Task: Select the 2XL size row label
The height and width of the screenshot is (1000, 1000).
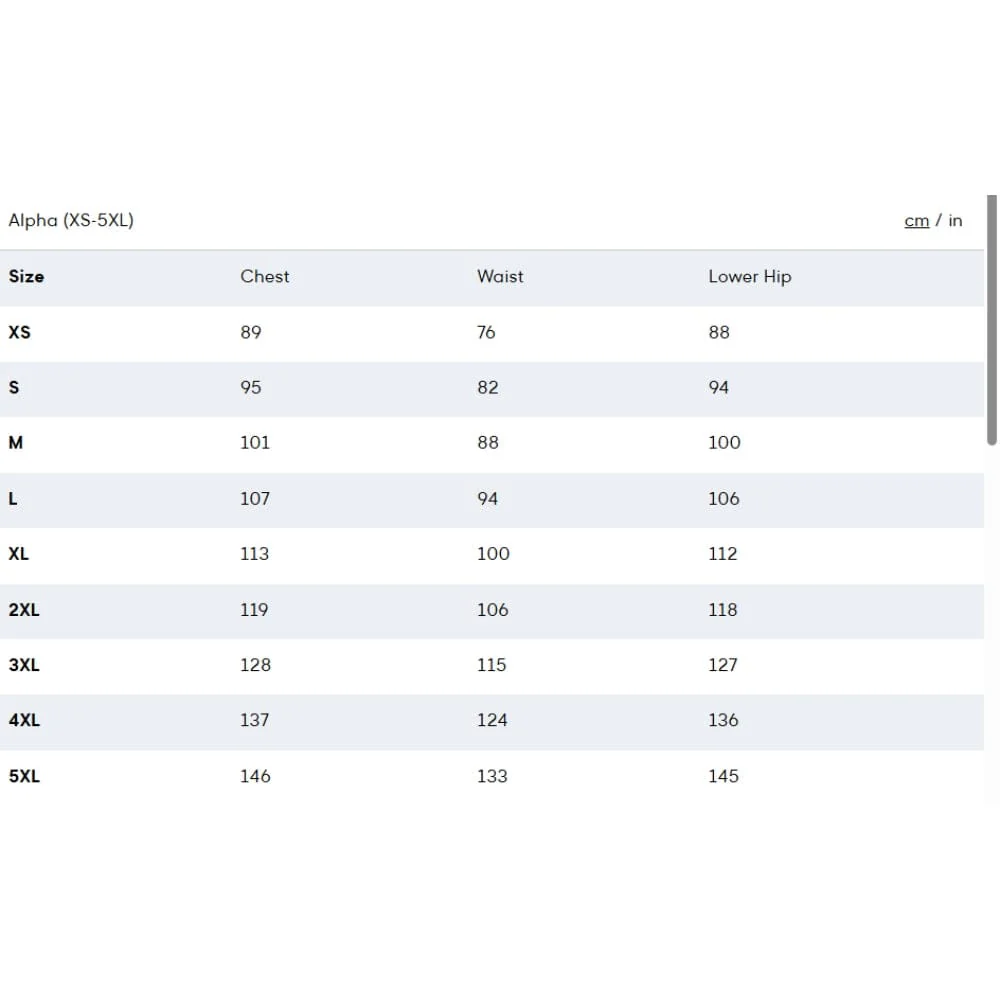Action: point(24,610)
